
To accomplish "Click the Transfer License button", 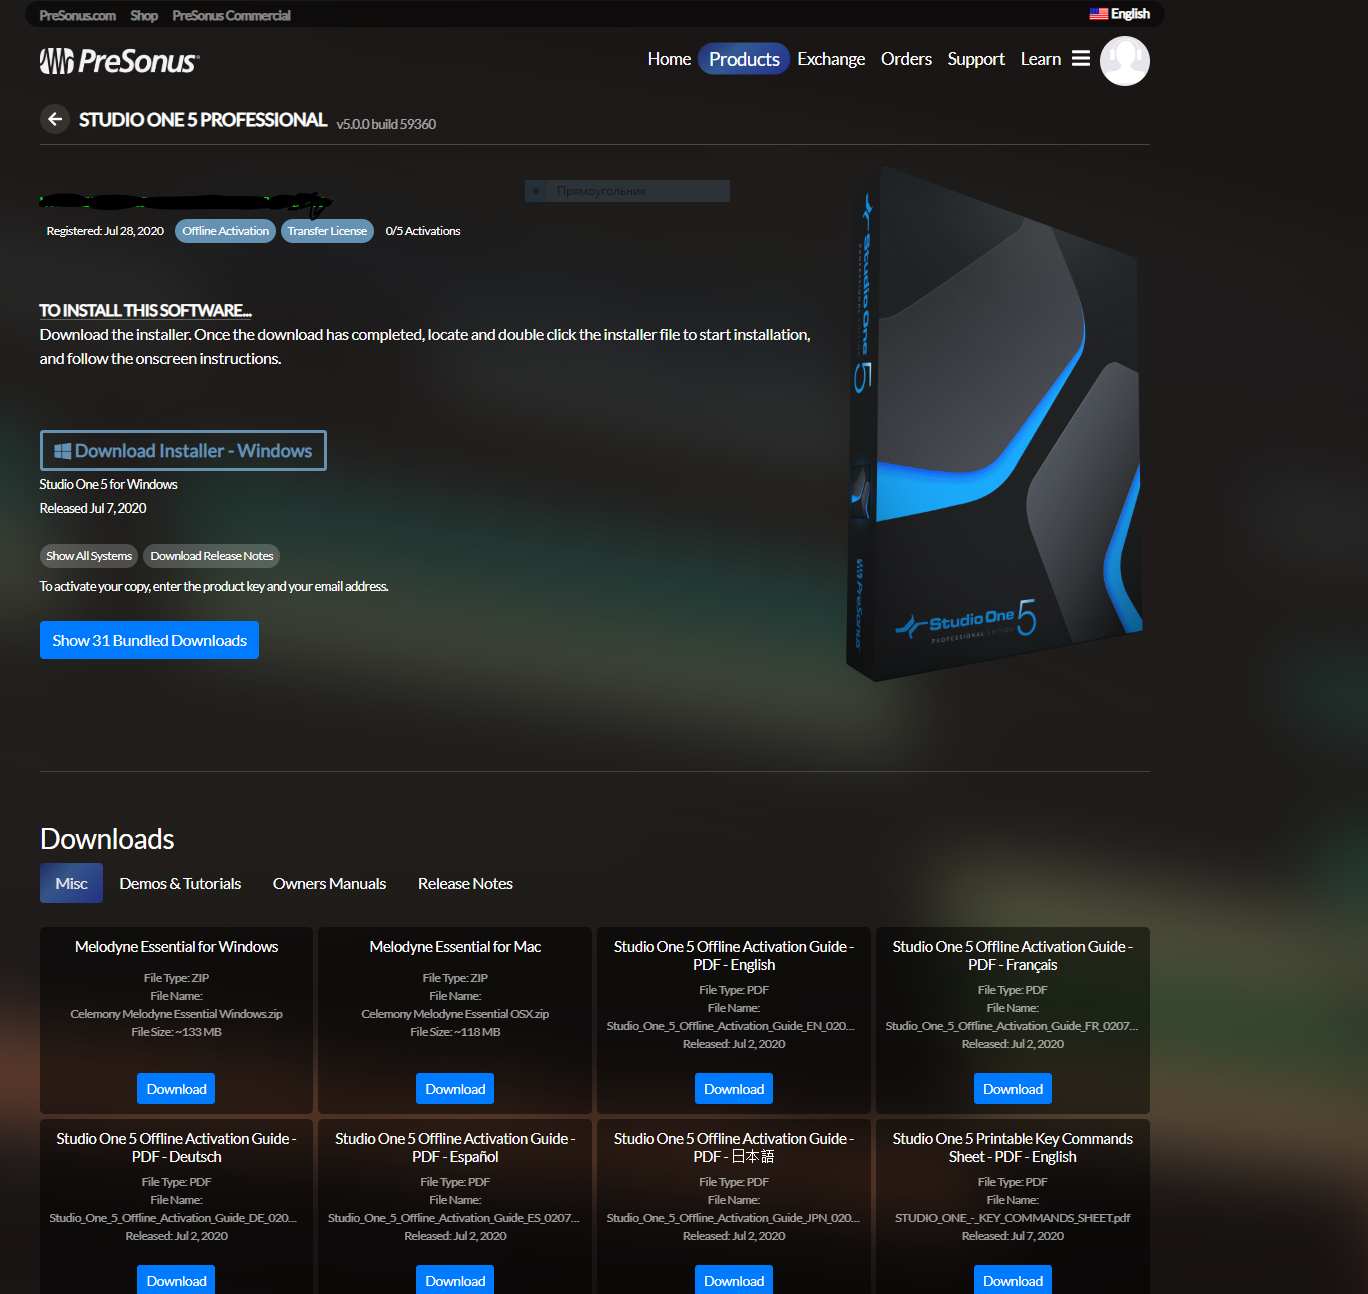I will click(327, 231).
